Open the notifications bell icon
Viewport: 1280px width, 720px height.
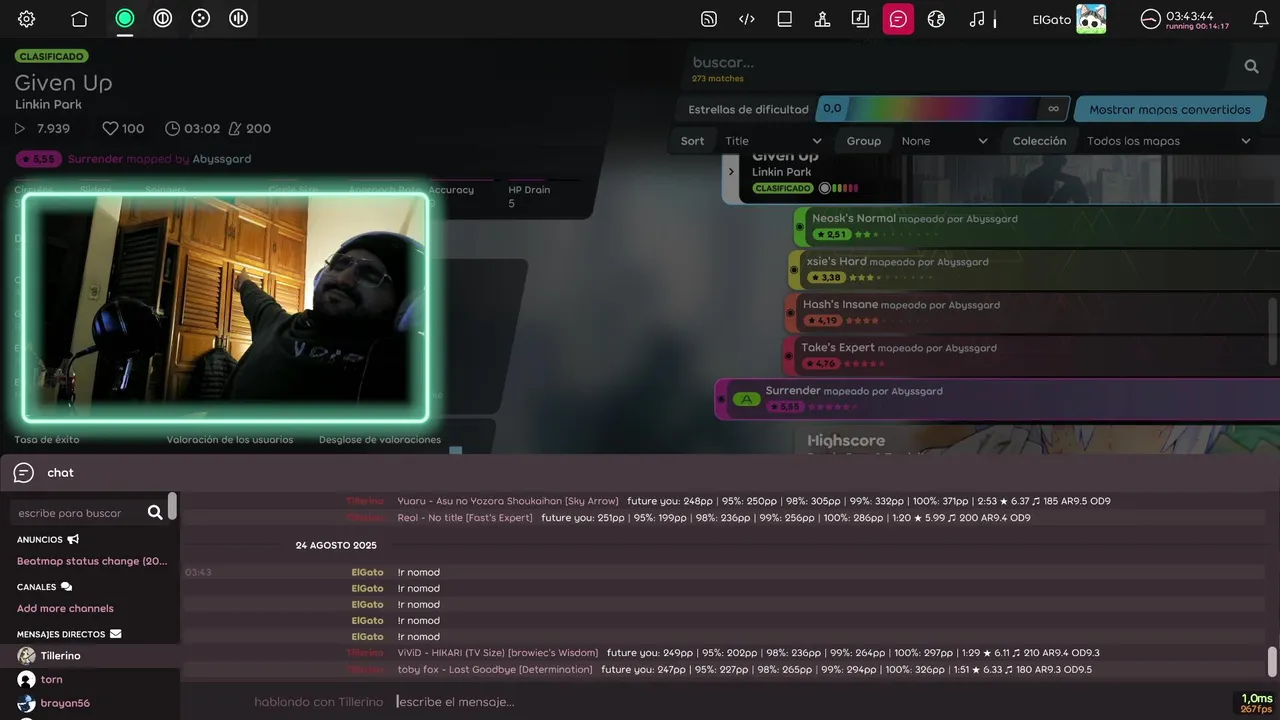1261,19
